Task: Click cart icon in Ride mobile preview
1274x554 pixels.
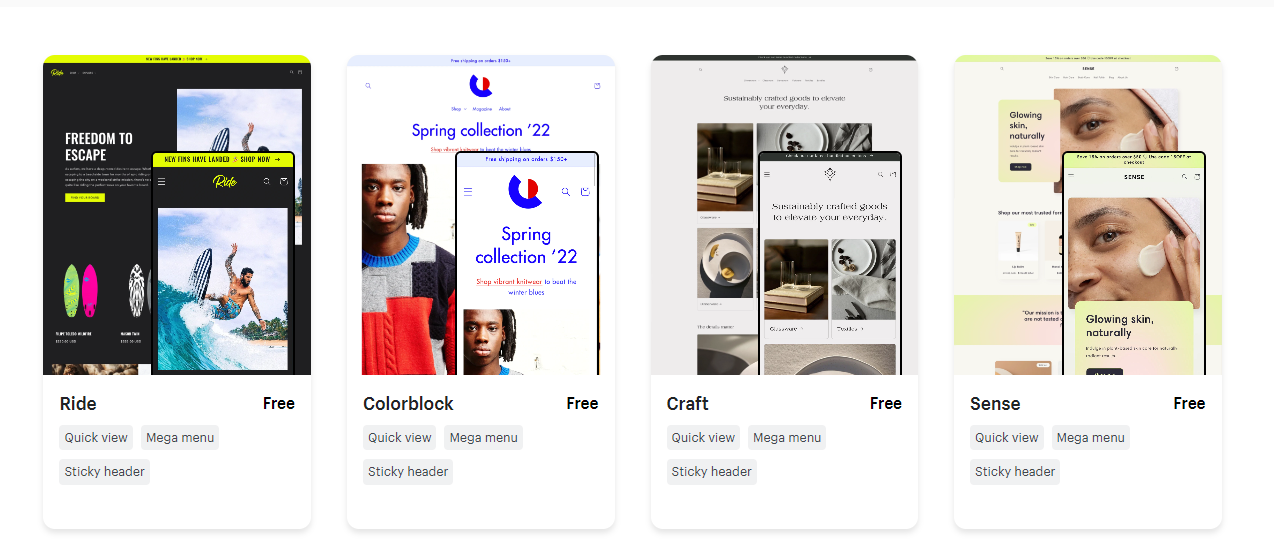Action: pos(284,181)
